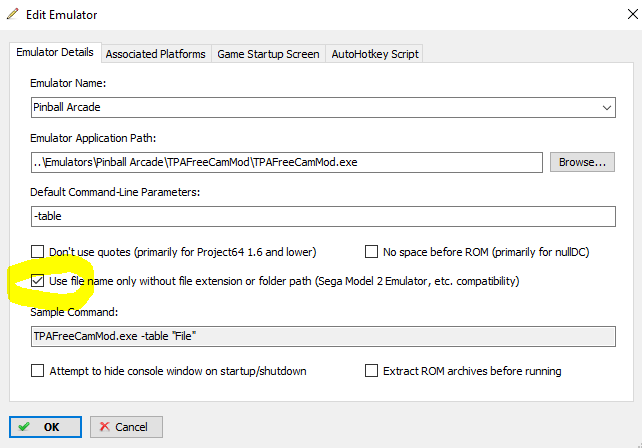Expand the Emulator Name dropdown arrow
642x448 pixels.
606,108
